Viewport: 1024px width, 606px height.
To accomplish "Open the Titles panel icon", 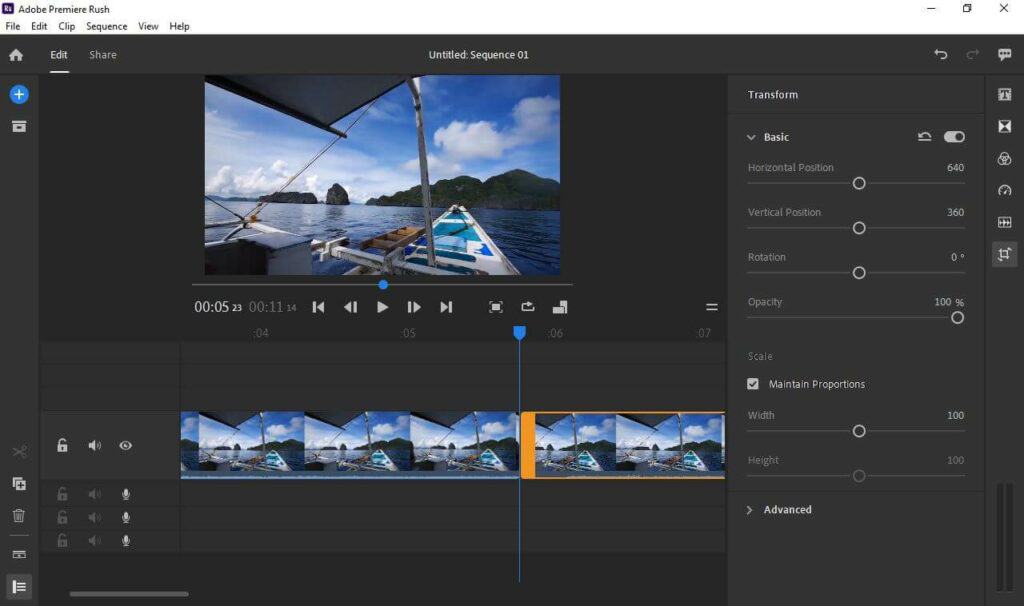I will [x=1004, y=95].
